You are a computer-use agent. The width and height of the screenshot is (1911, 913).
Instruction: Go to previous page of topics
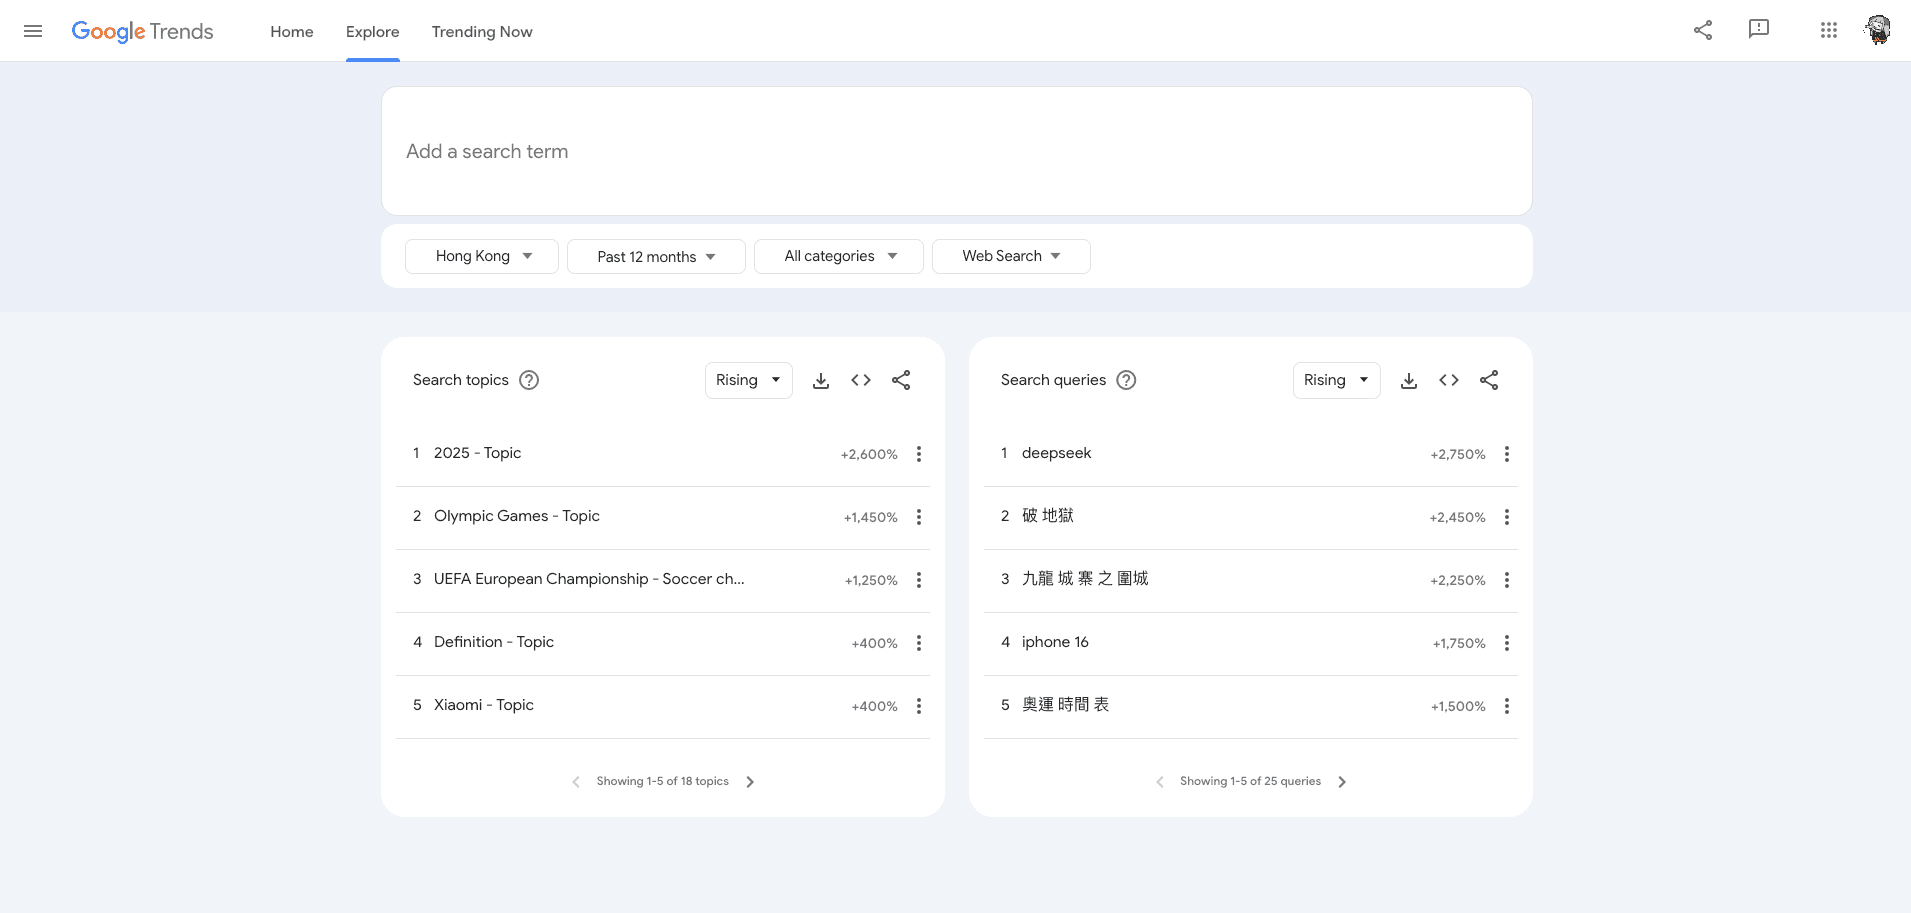pyautogui.click(x=576, y=782)
